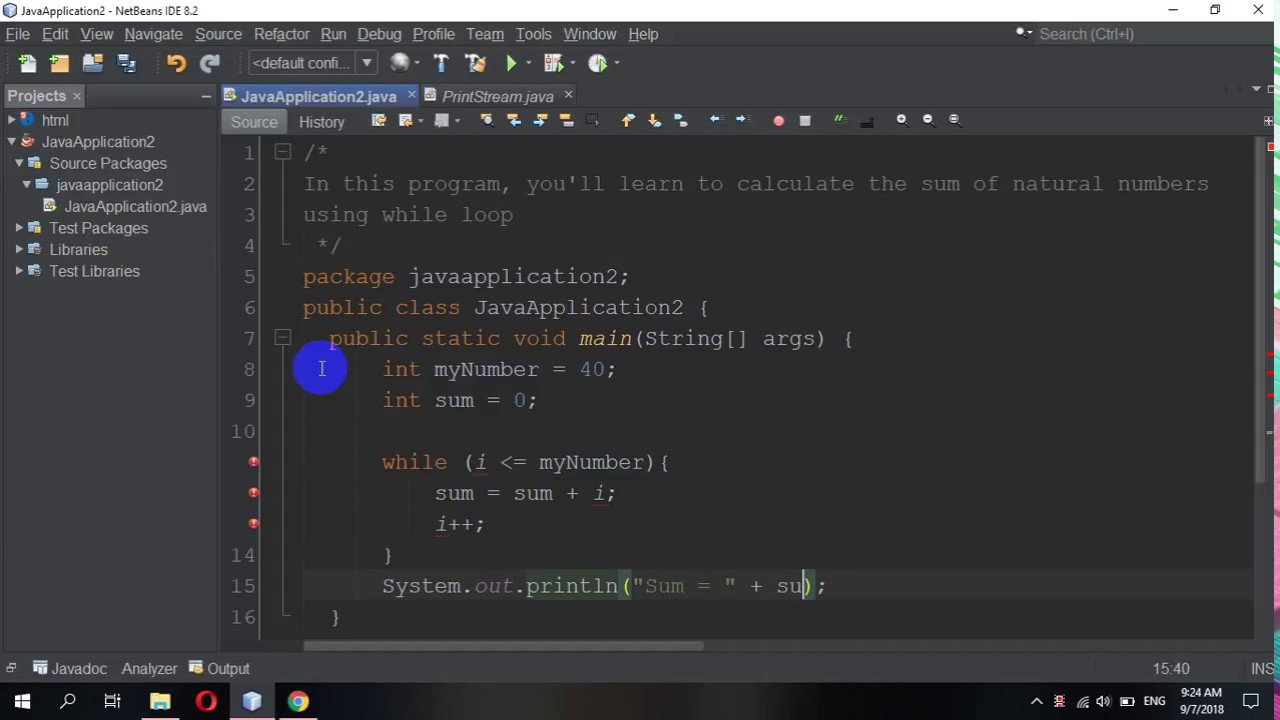Image resolution: width=1280 pixels, height=720 pixels.
Task: Click the Debug Project icon
Action: point(552,63)
